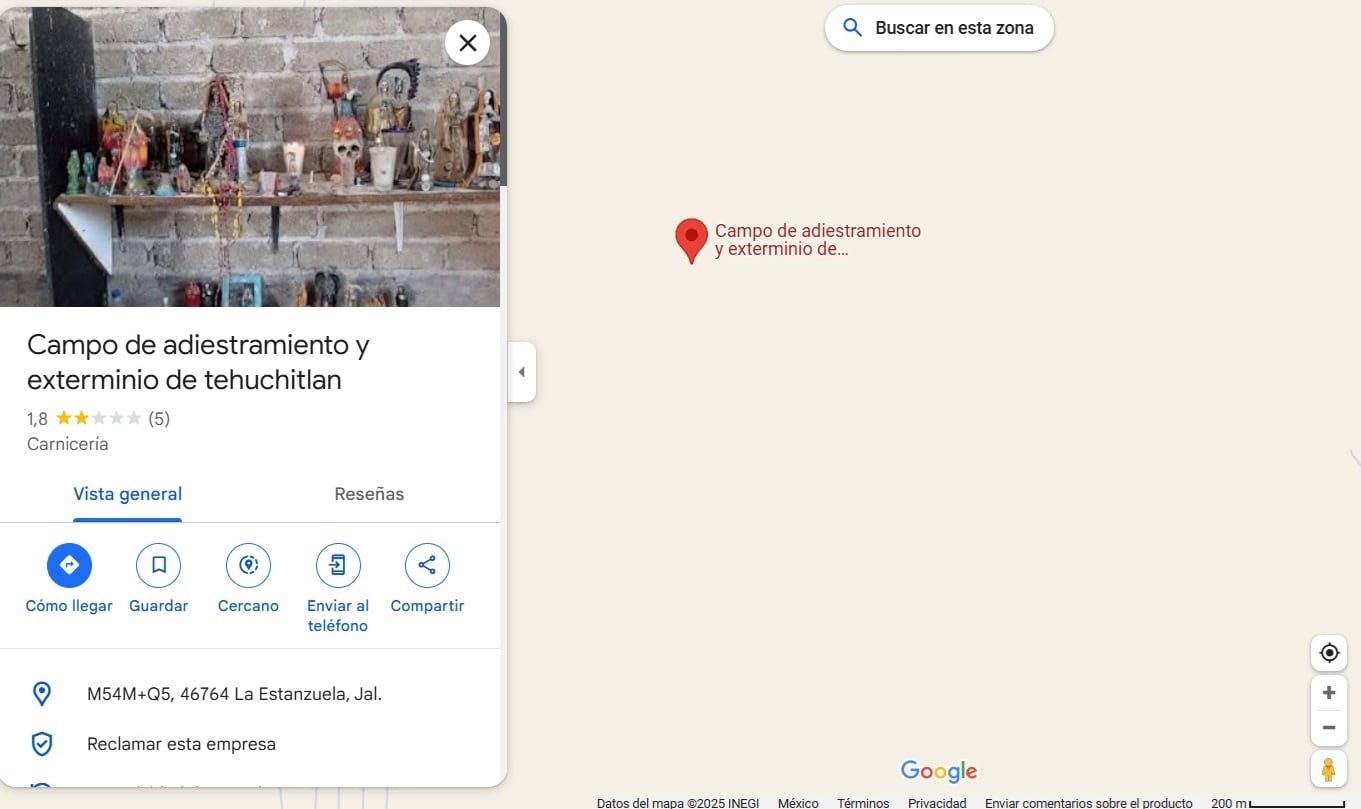
Task: Zoom in with the plus button
Action: (x=1328, y=693)
